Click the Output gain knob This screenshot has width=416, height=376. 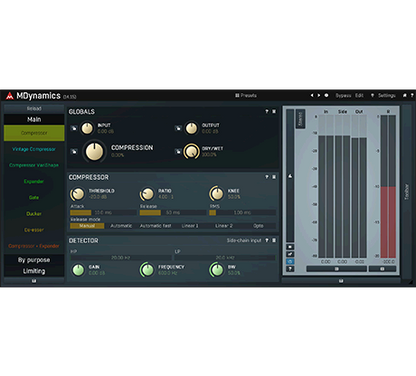tap(191, 128)
